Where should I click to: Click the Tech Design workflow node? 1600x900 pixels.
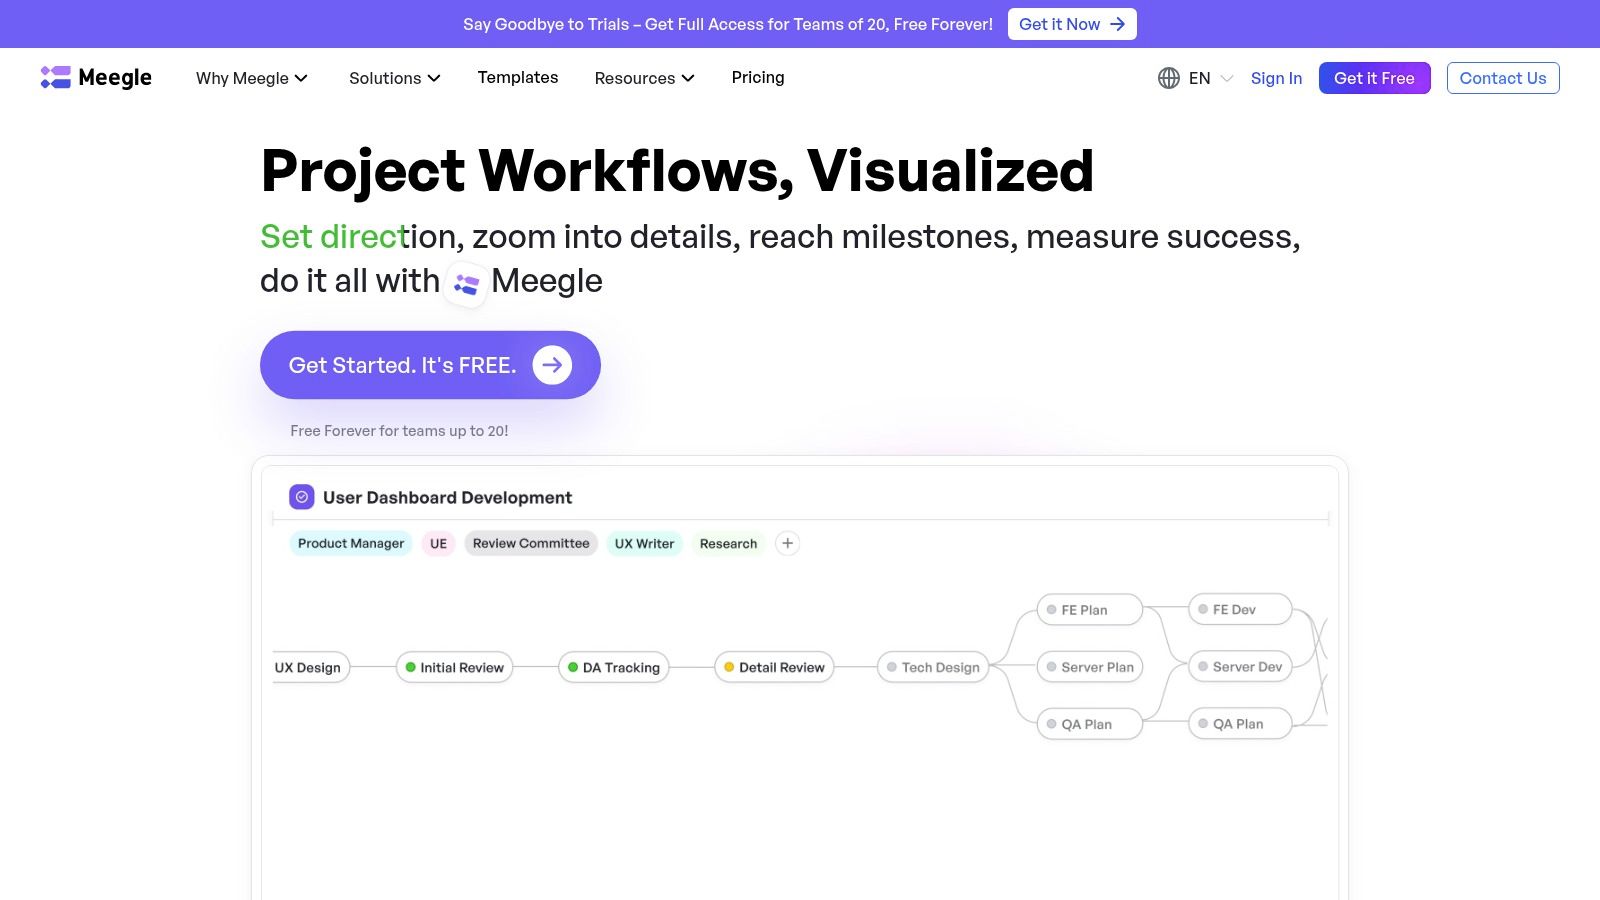pos(933,667)
